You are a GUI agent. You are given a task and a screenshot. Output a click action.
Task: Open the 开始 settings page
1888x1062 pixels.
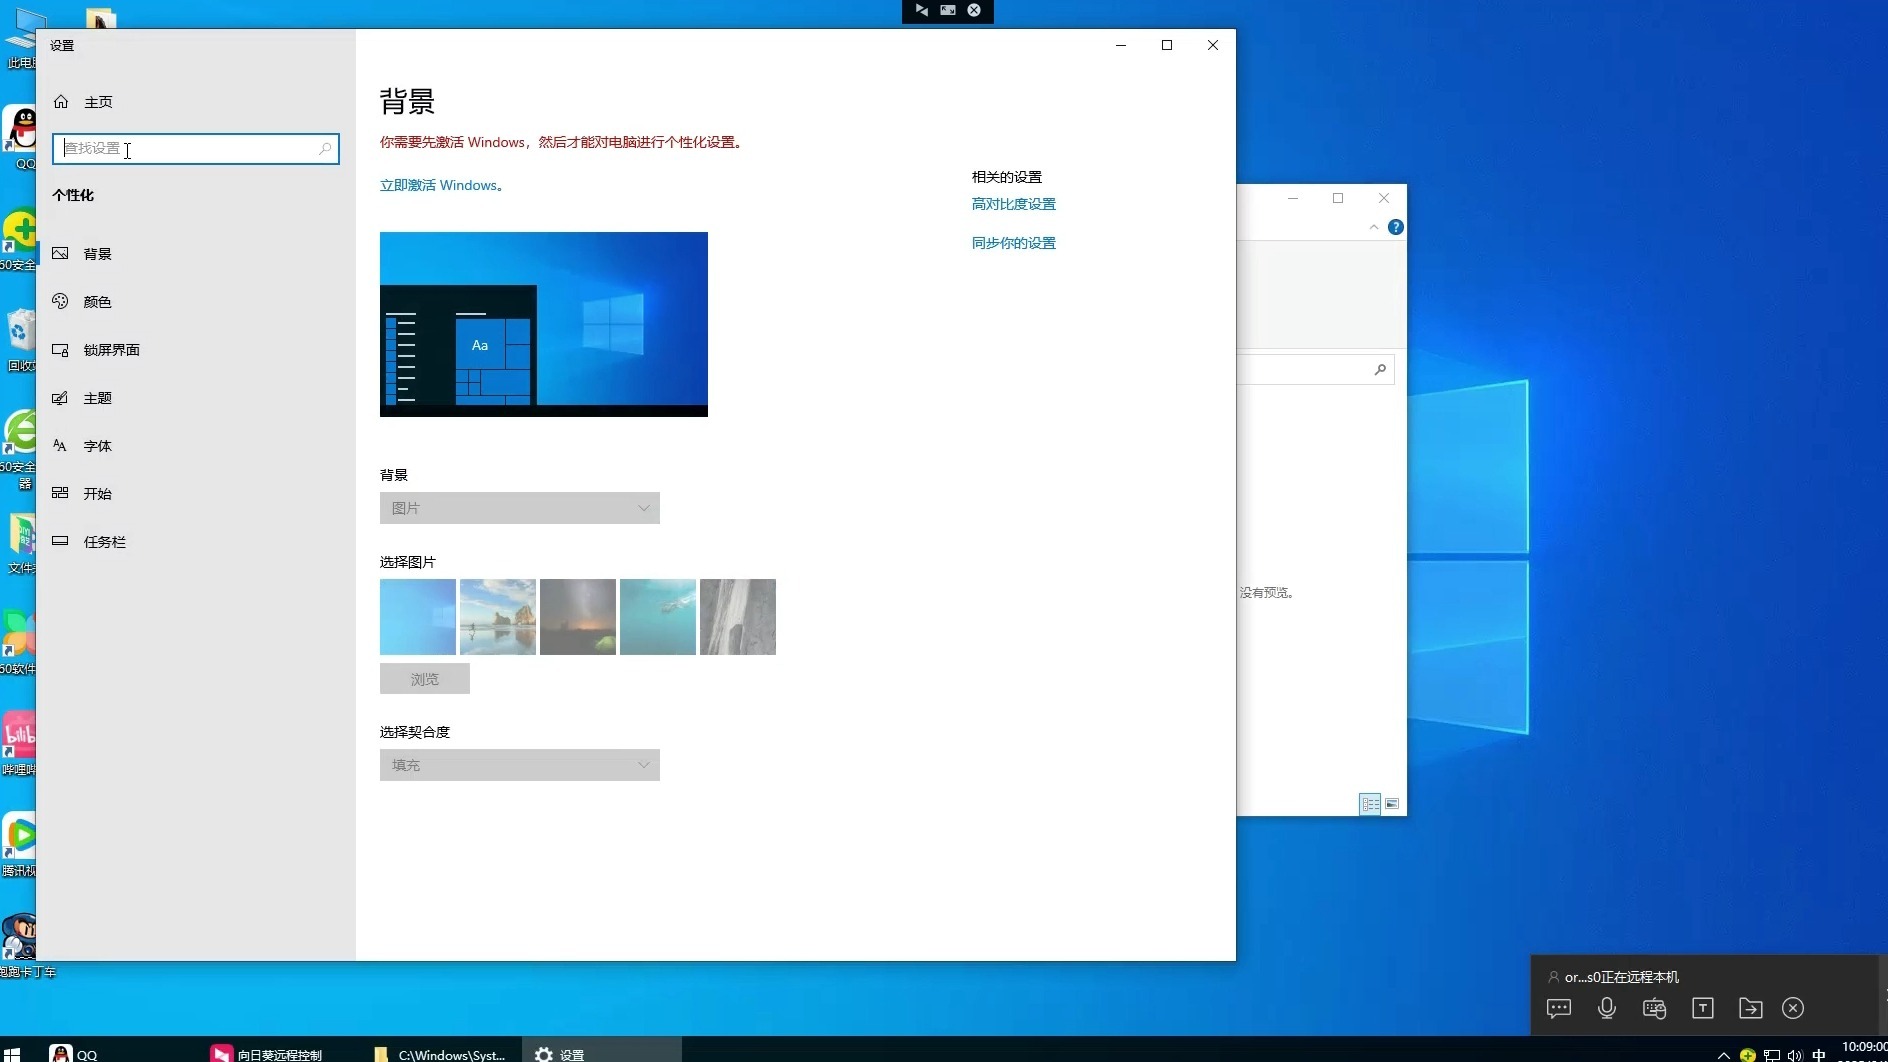point(196,494)
